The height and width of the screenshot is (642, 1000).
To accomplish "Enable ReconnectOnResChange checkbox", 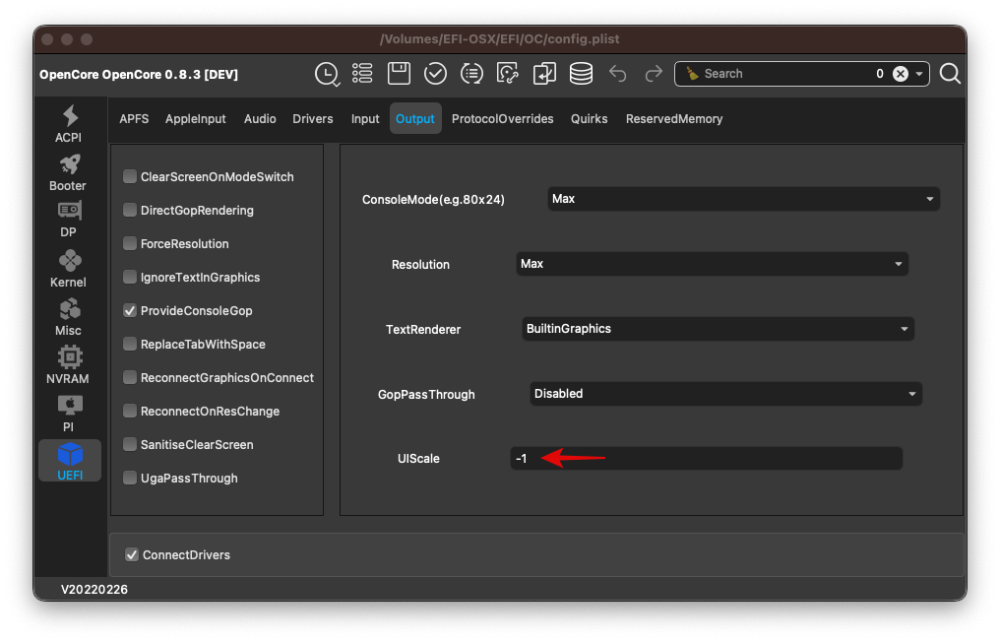I will (129, 411).
